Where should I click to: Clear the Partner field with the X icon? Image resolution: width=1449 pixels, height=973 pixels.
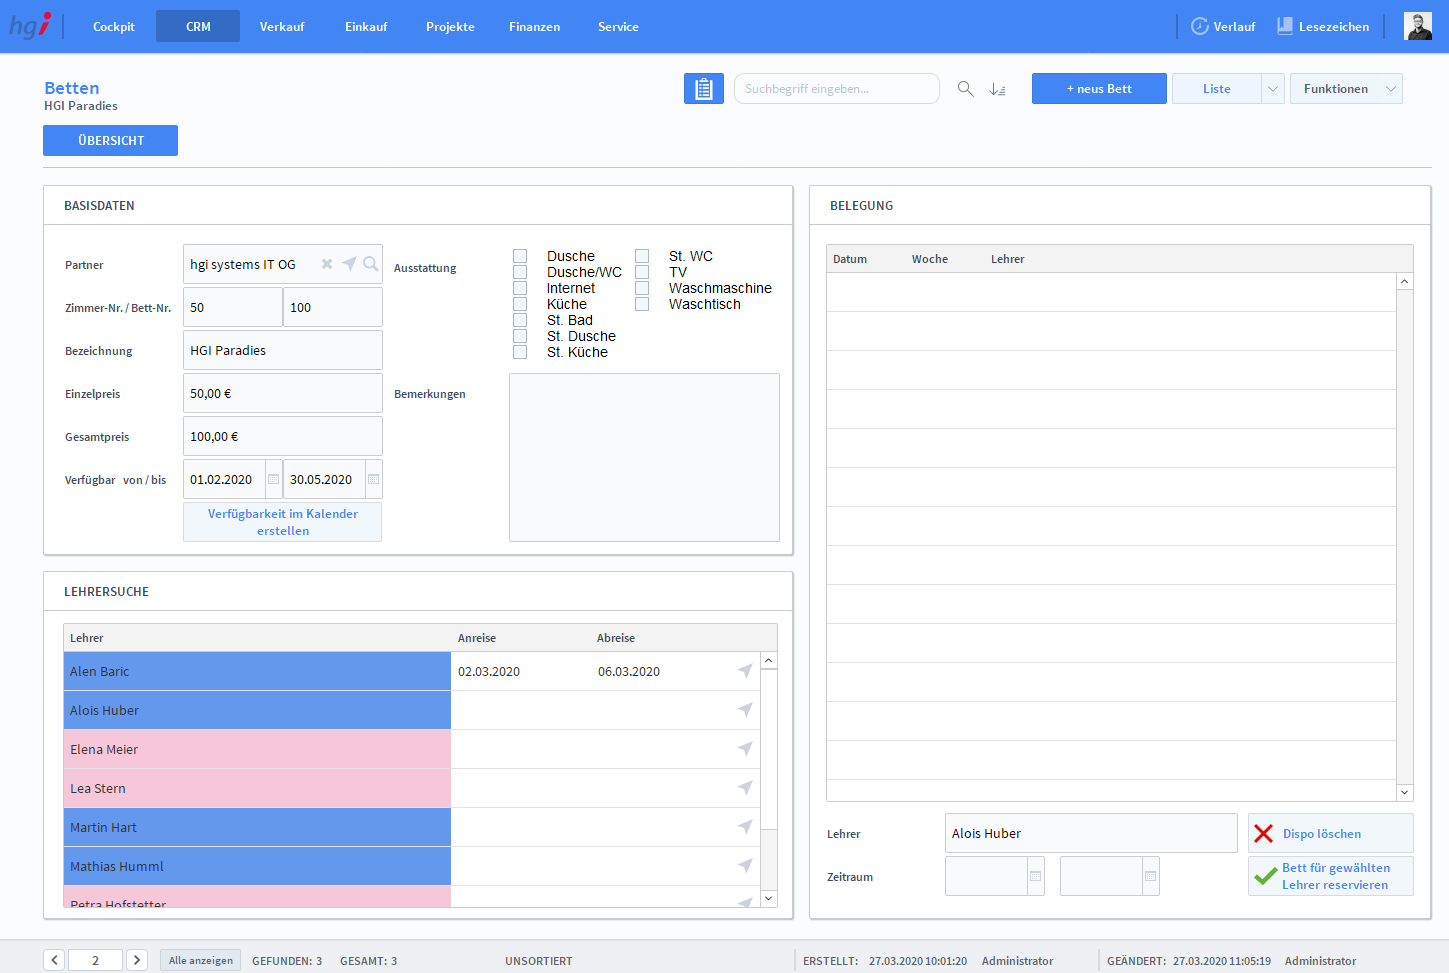pyautogui.click(x=327, y=264)
